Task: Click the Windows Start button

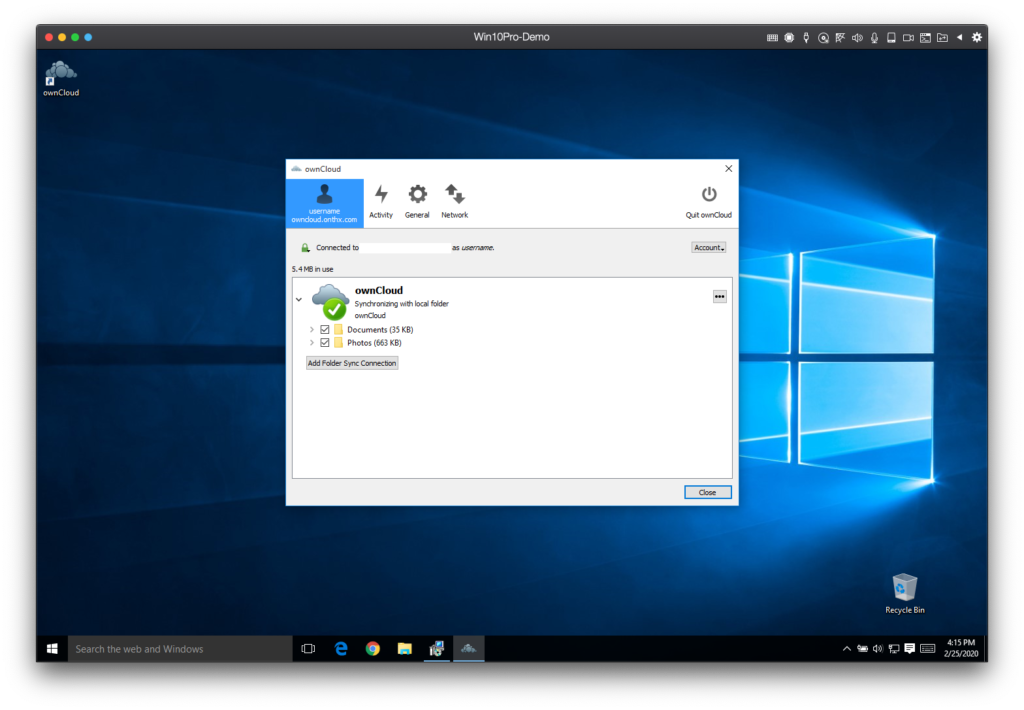Action: [52, 649]
